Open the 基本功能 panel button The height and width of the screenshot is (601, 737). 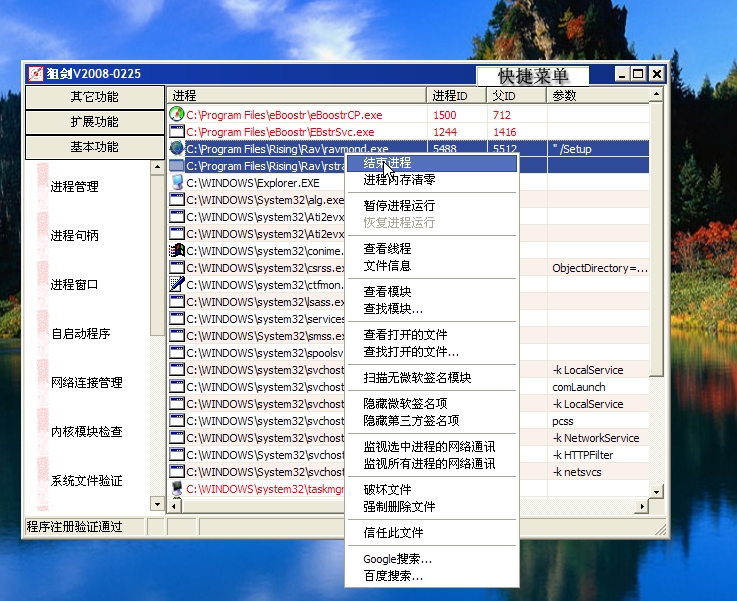tap(94, 147)
